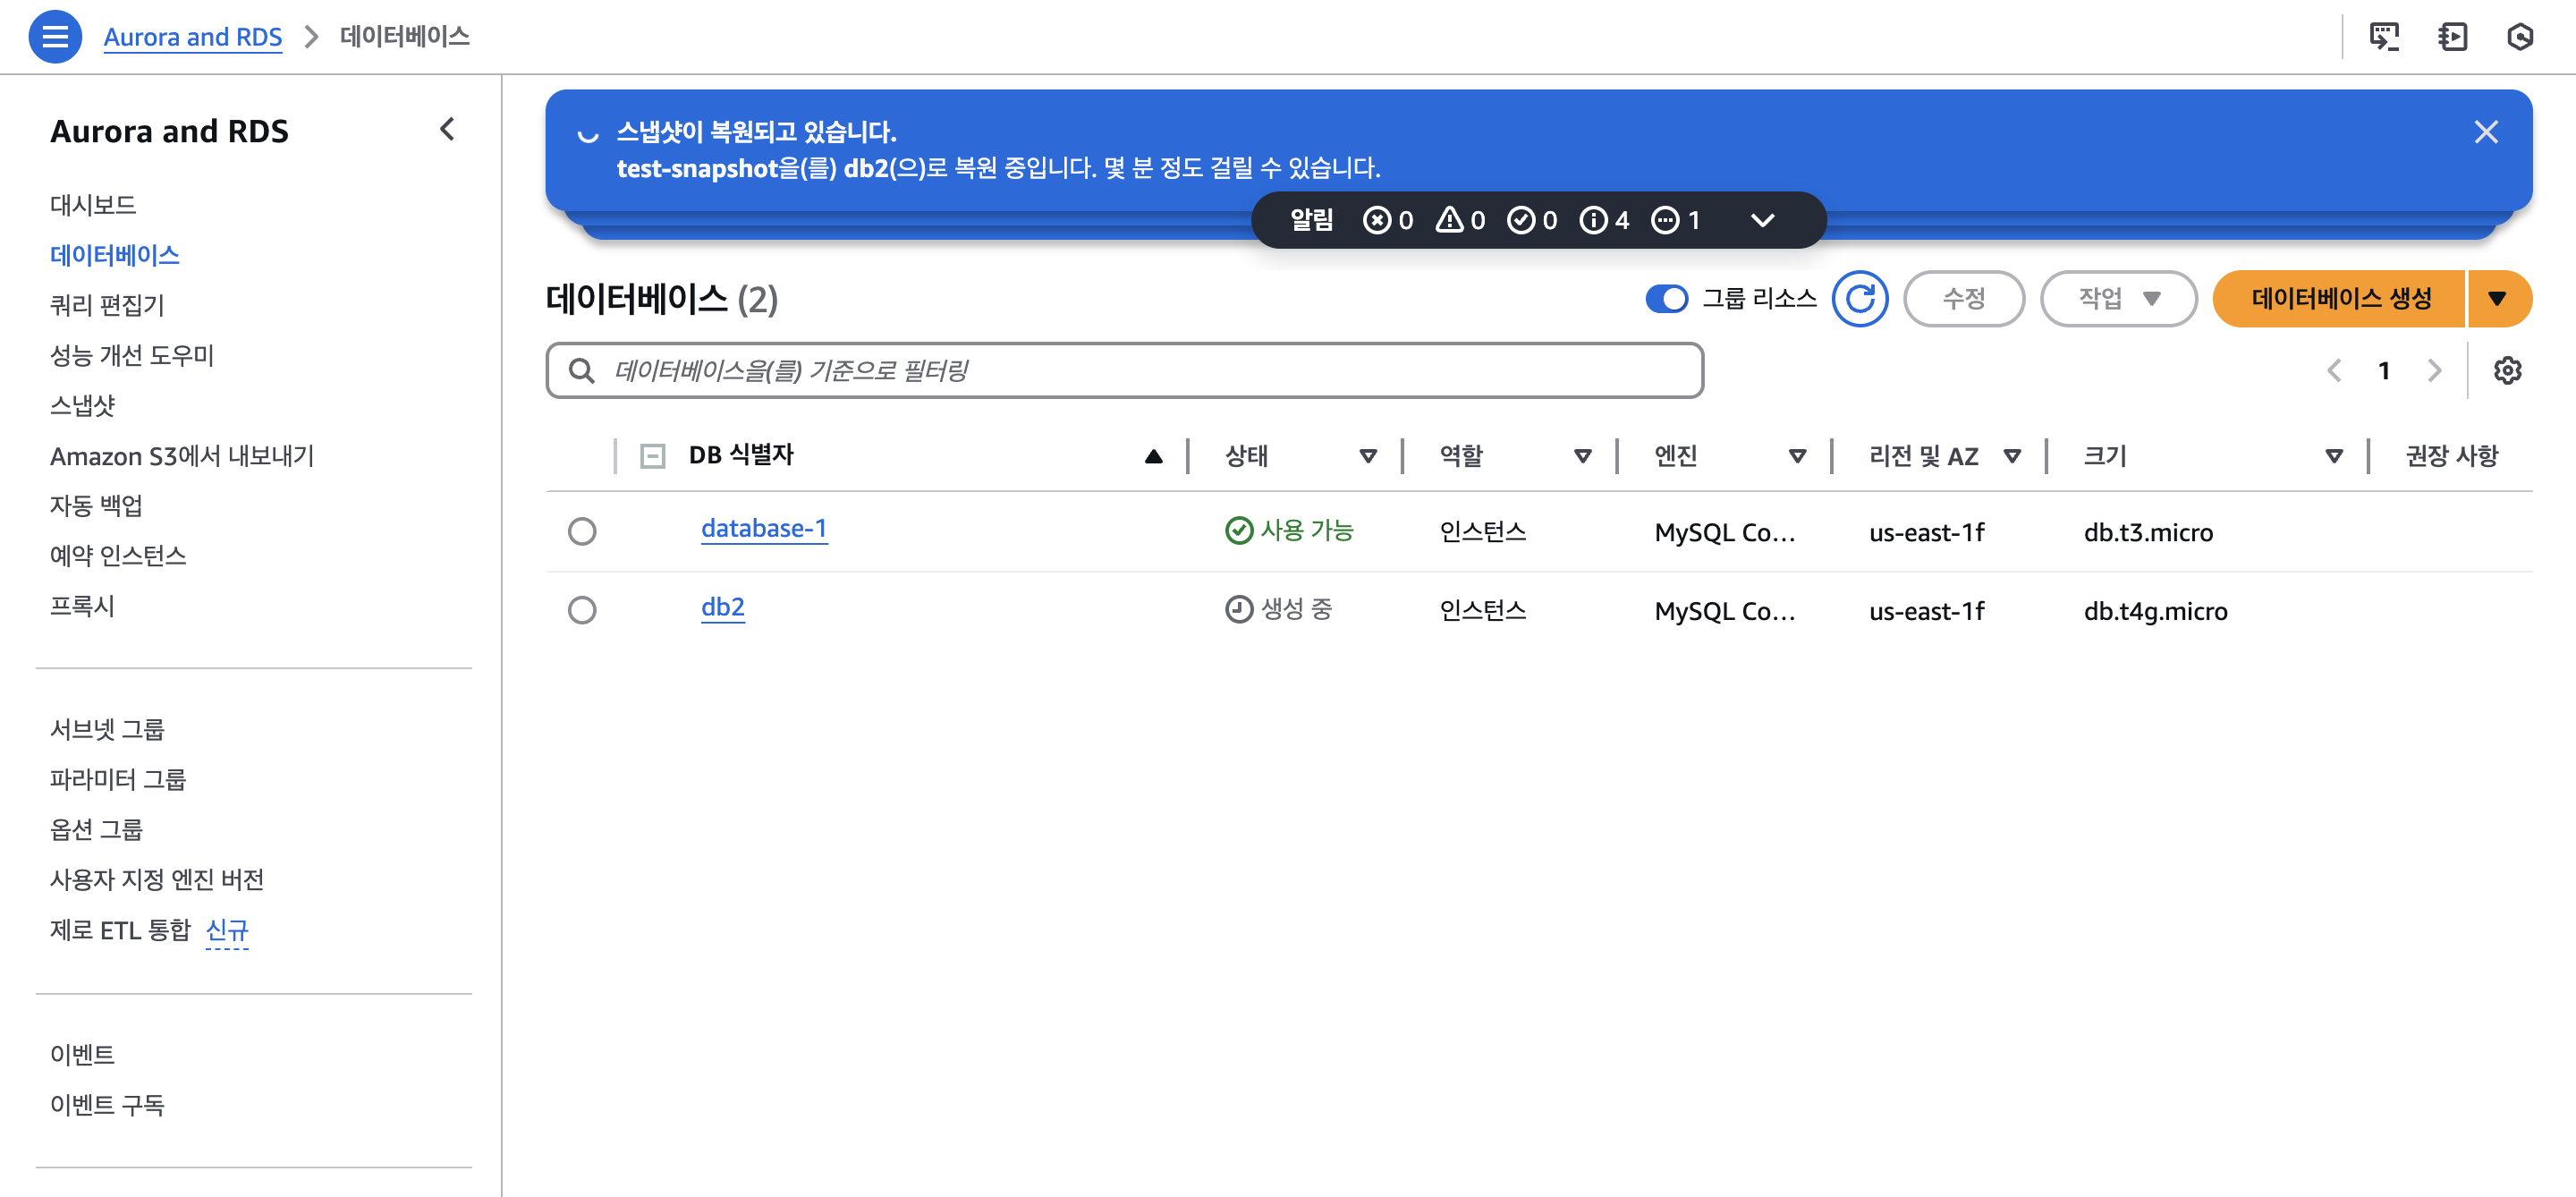
Task: Dismiss the snapshot restore notification banner
Action: point(2485,132)
